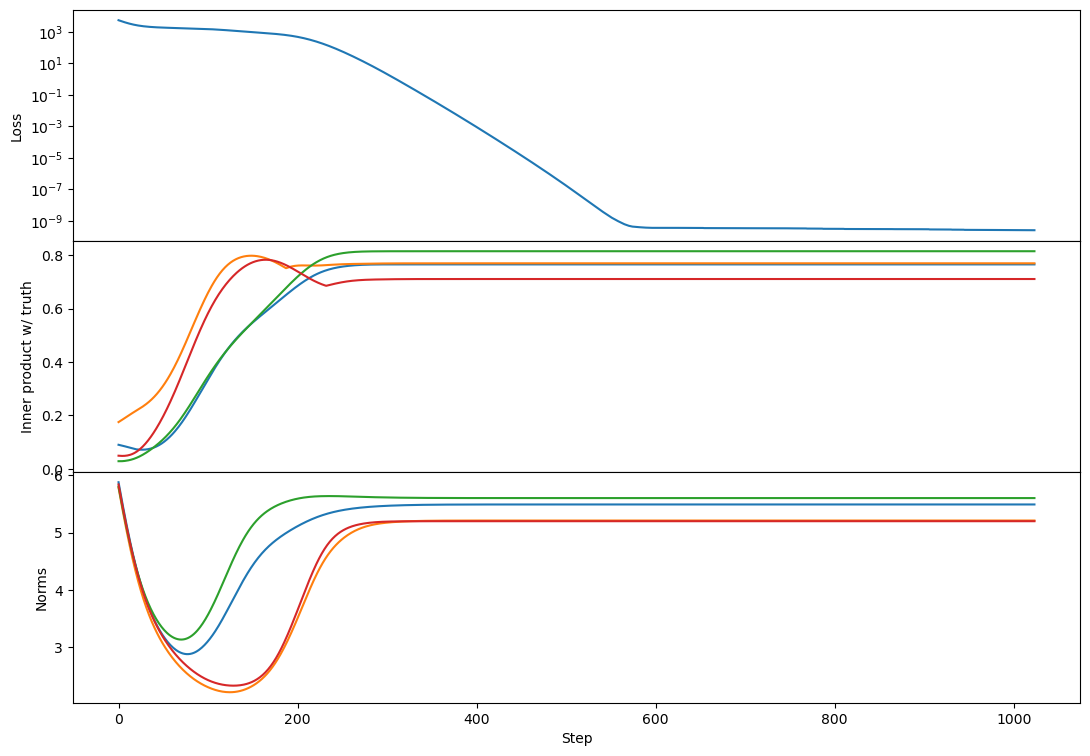The height and width of the screenshot is (756, 1090).
Task: Select the x-axis tick label 800
Action: 834,717
